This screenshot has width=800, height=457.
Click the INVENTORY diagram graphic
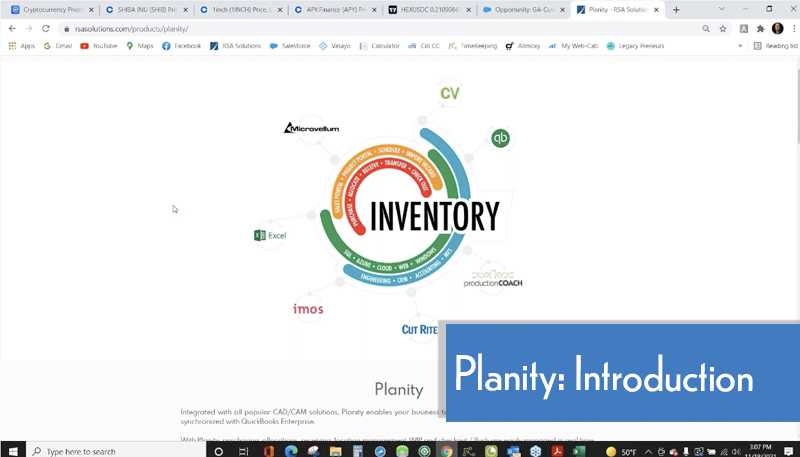pos(408,214)
